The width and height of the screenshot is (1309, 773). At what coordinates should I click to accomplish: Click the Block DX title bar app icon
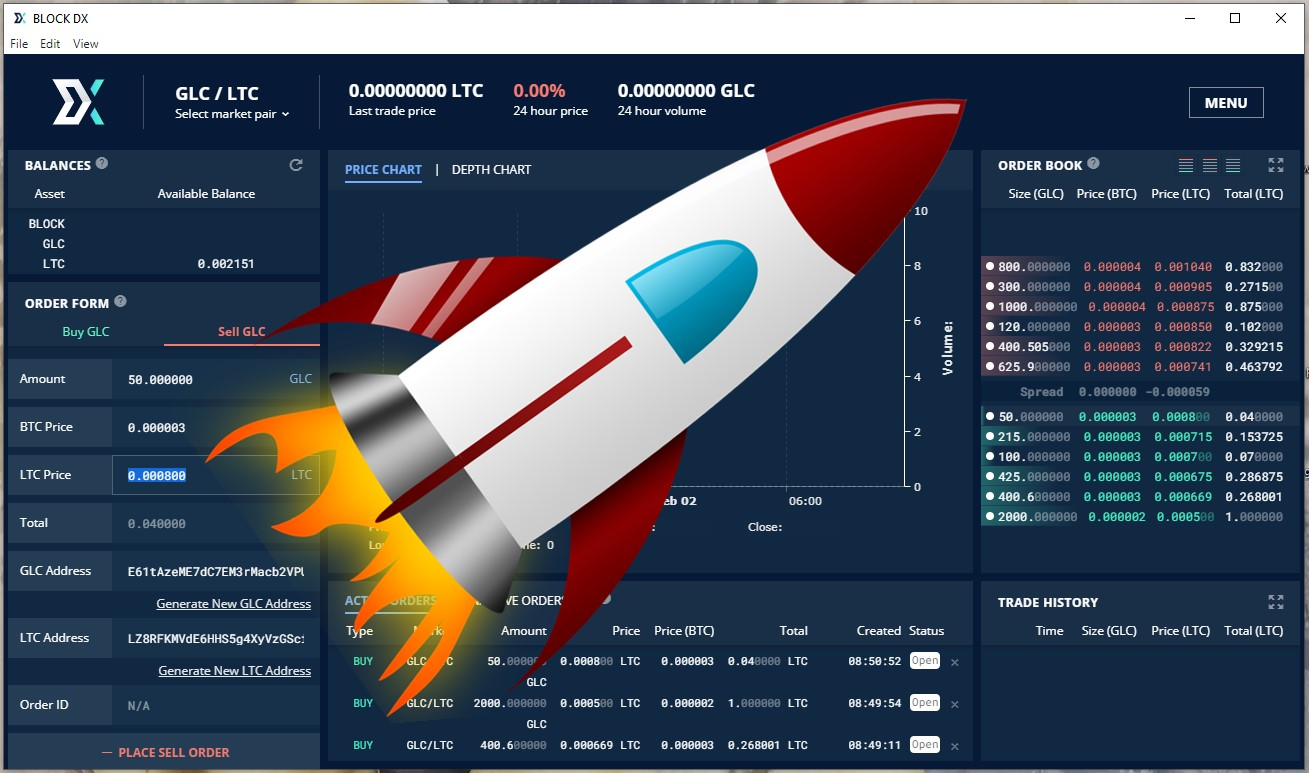click(x=19, y=18)
